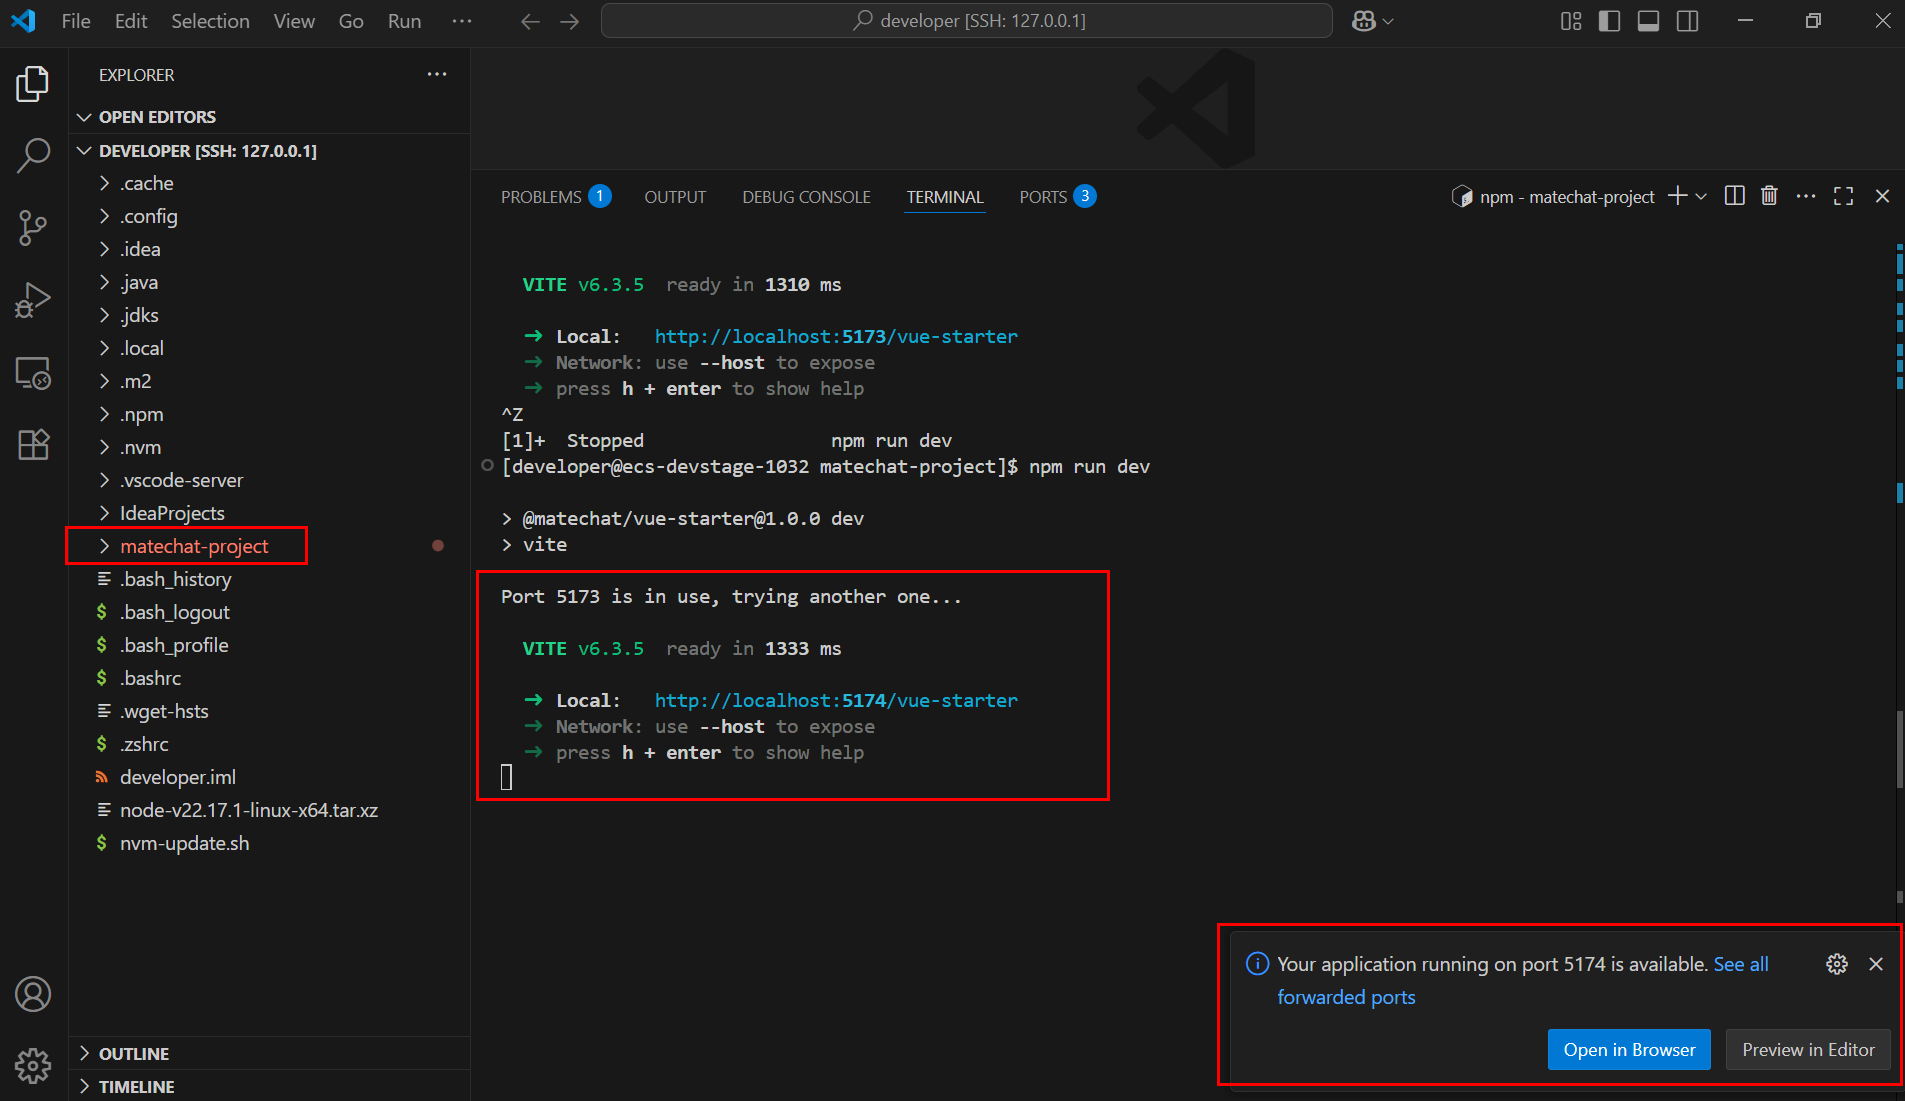Expand the .config folder
Screen dimensions: 1905x1101
[270, 216]
